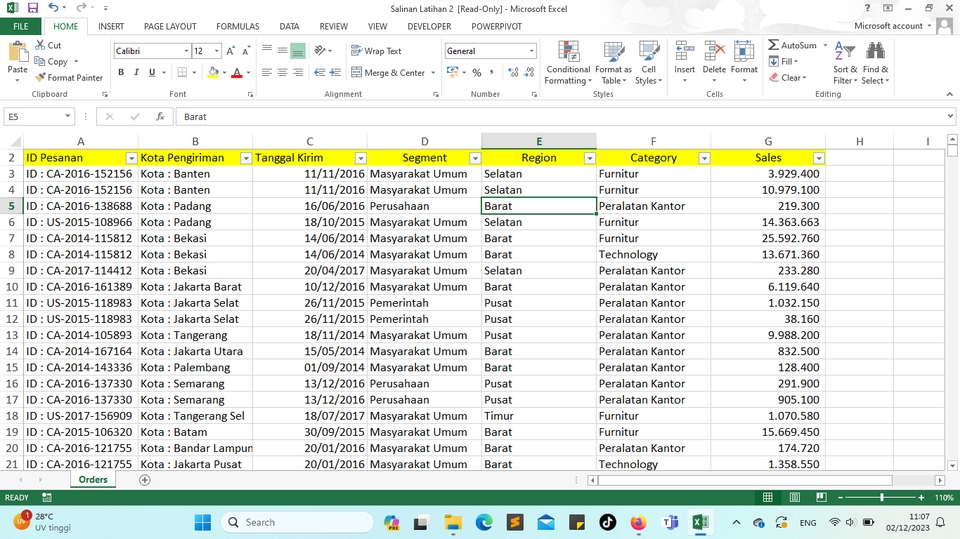The image size is (960, 539).
Task: Open the fill color yellow swatch
Action: (213, 72)
